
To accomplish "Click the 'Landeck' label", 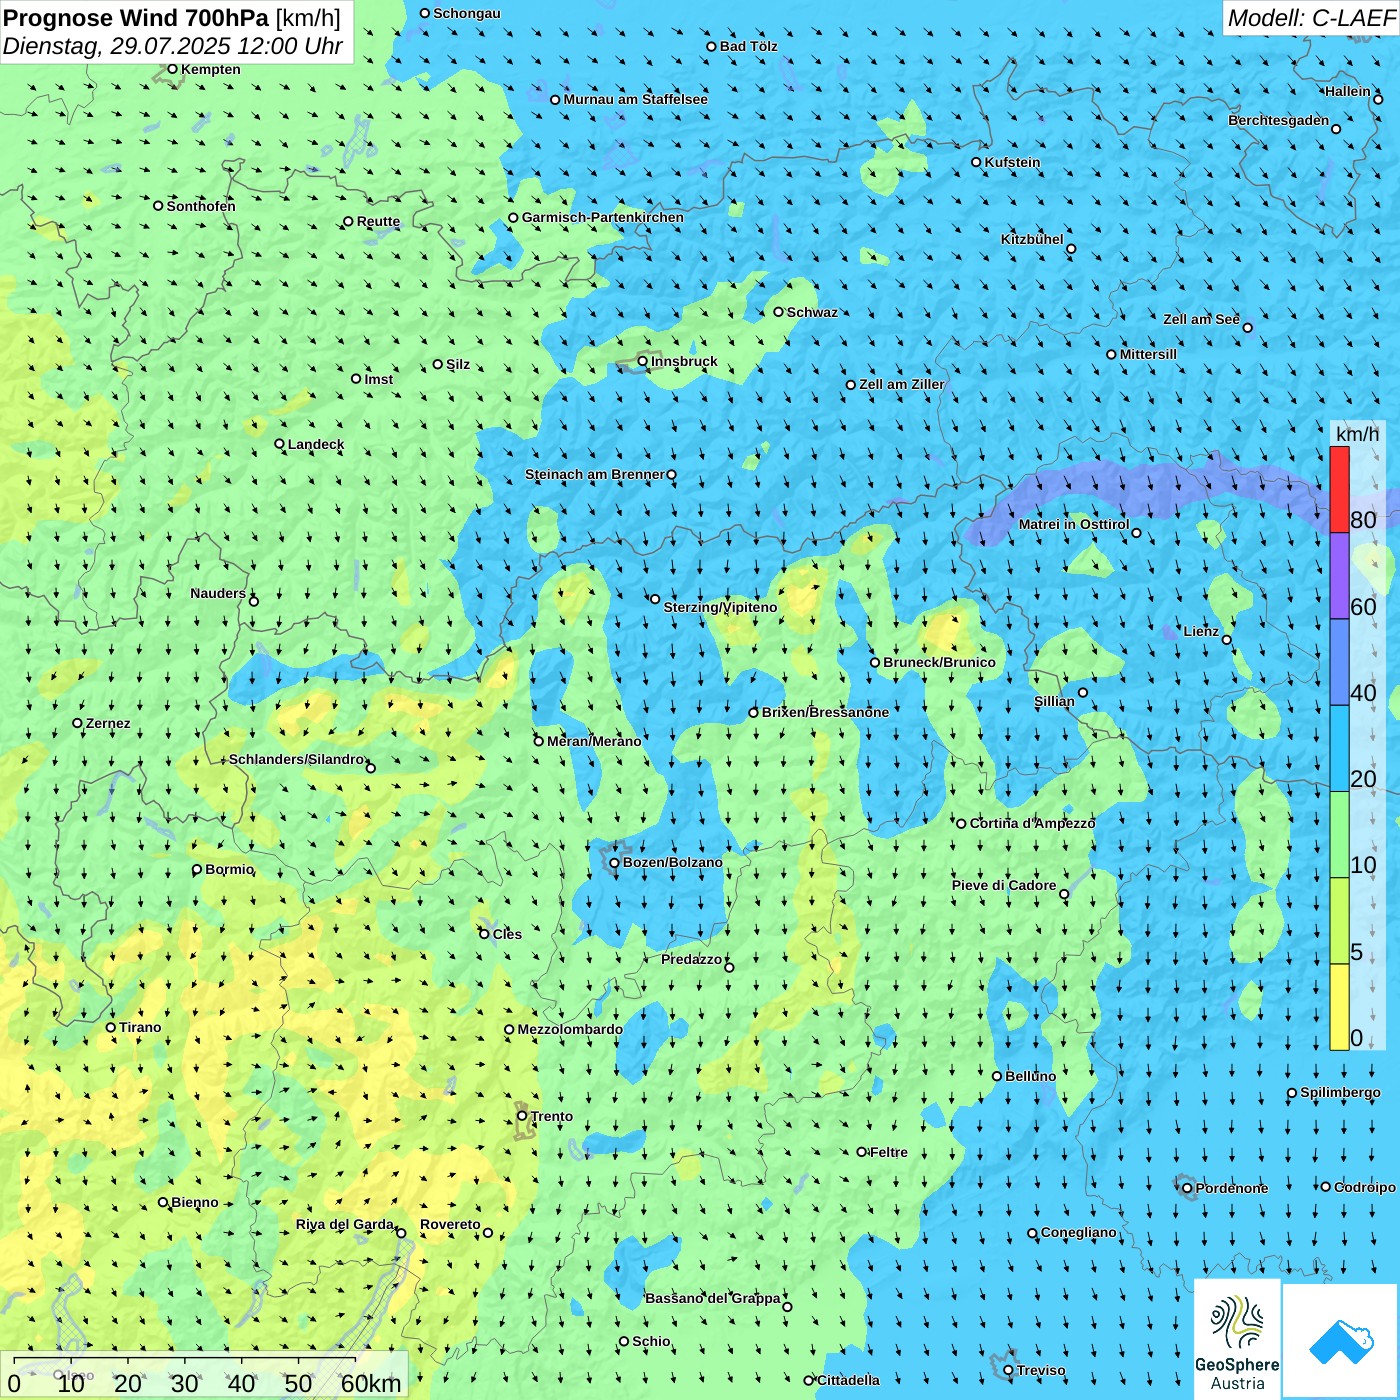I will [316, 444].
